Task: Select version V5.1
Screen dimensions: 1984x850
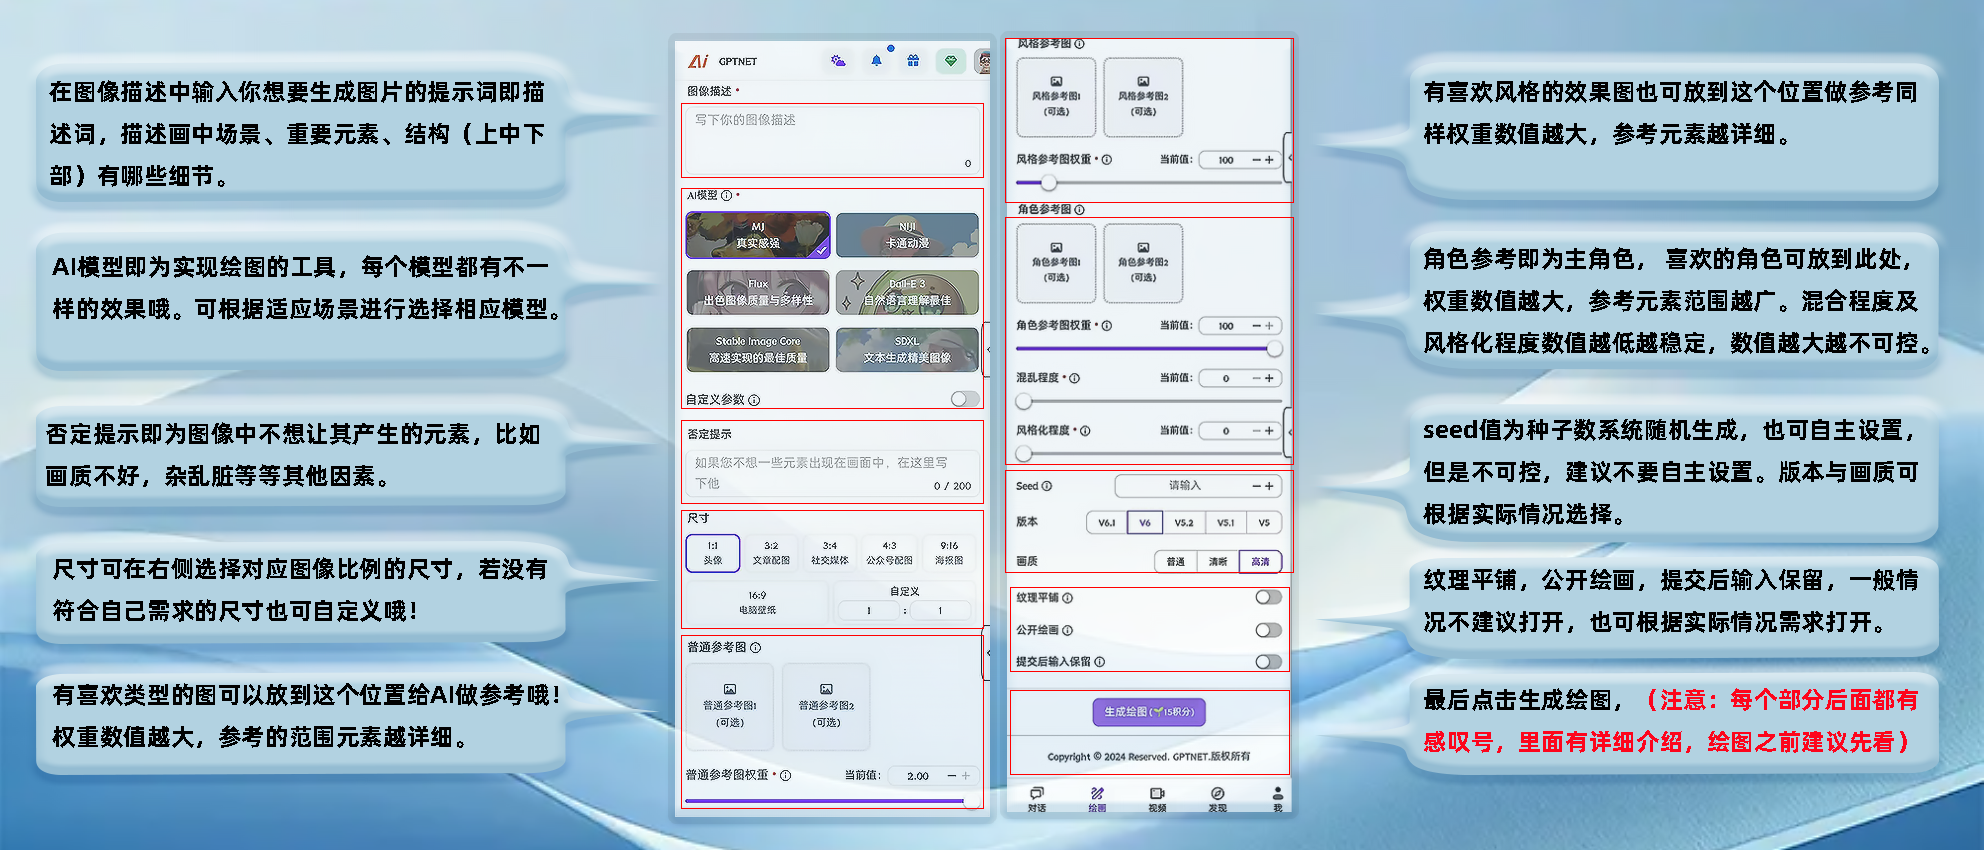Action: 1226,522
